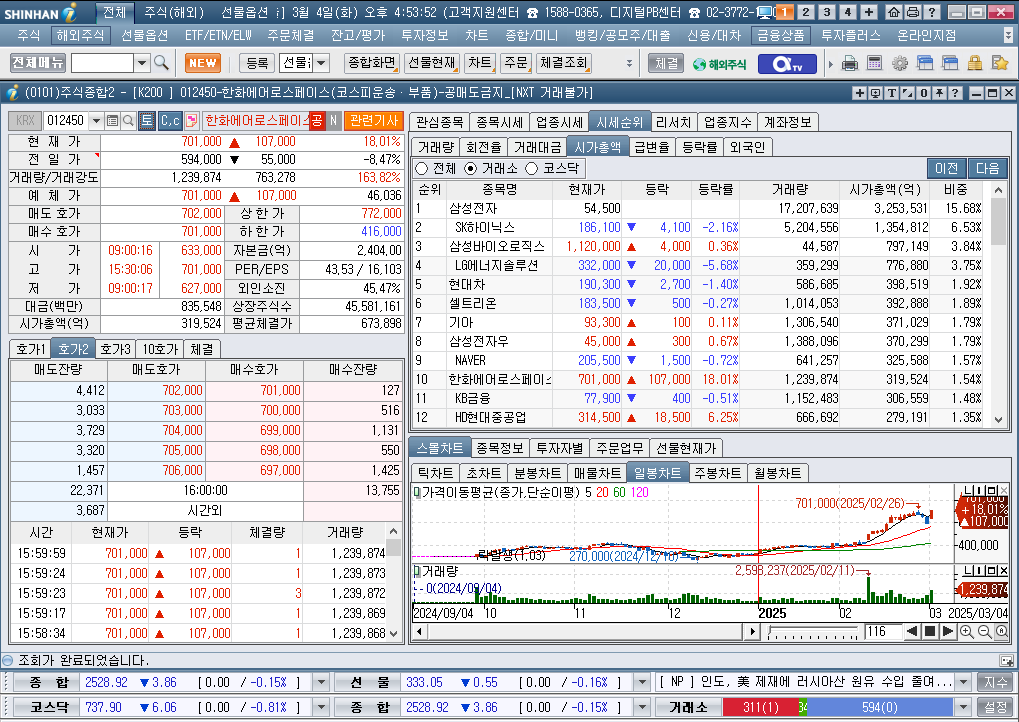Switch to the 주봉차트 tab

[x=717, y=473]
